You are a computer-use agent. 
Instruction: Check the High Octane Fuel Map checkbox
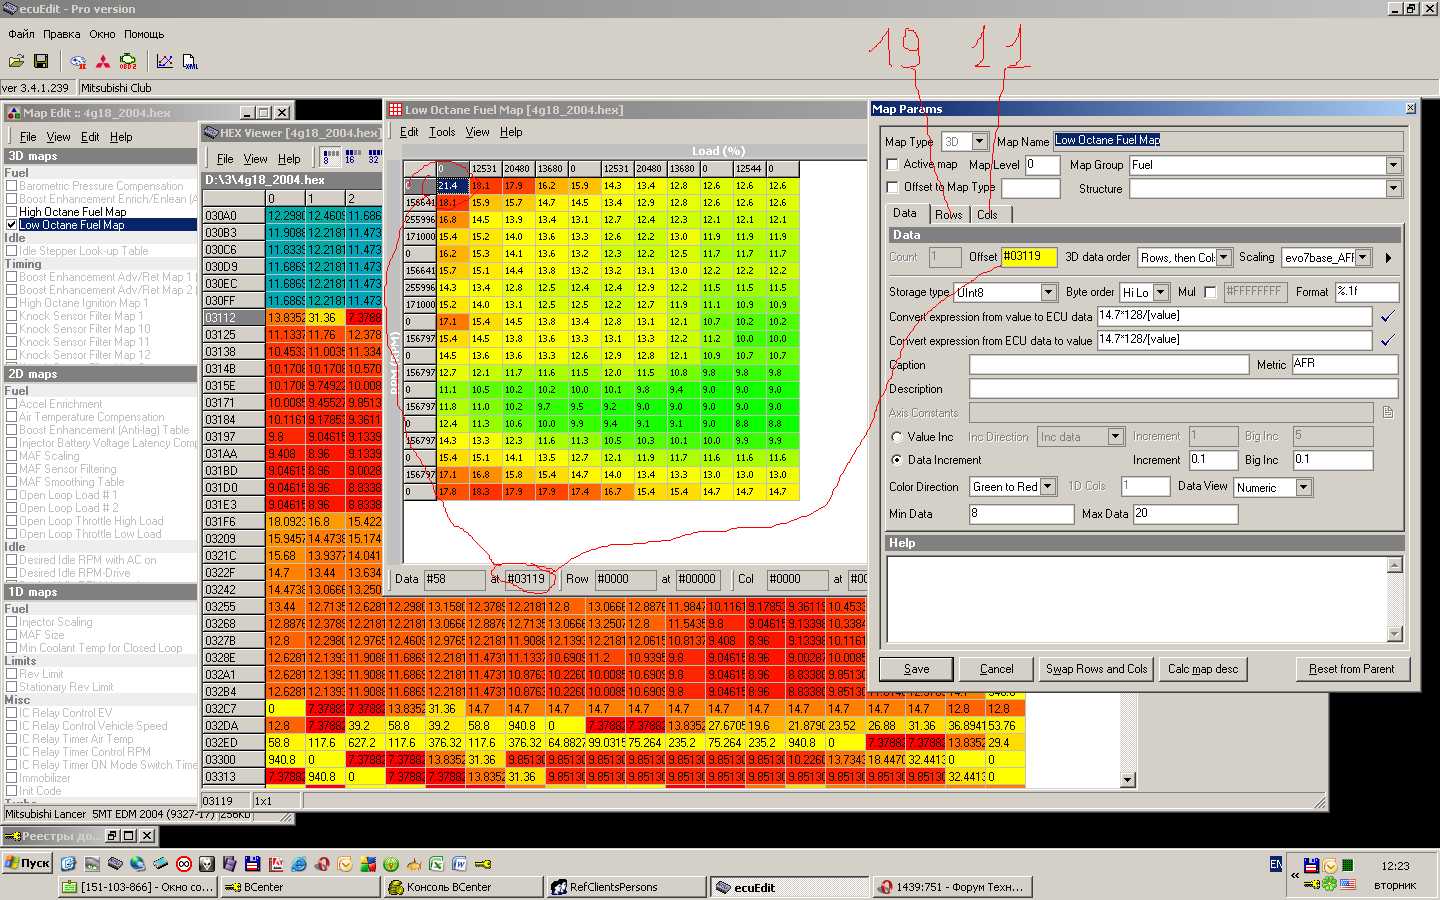pyautogui.click(x=11, y=212)
